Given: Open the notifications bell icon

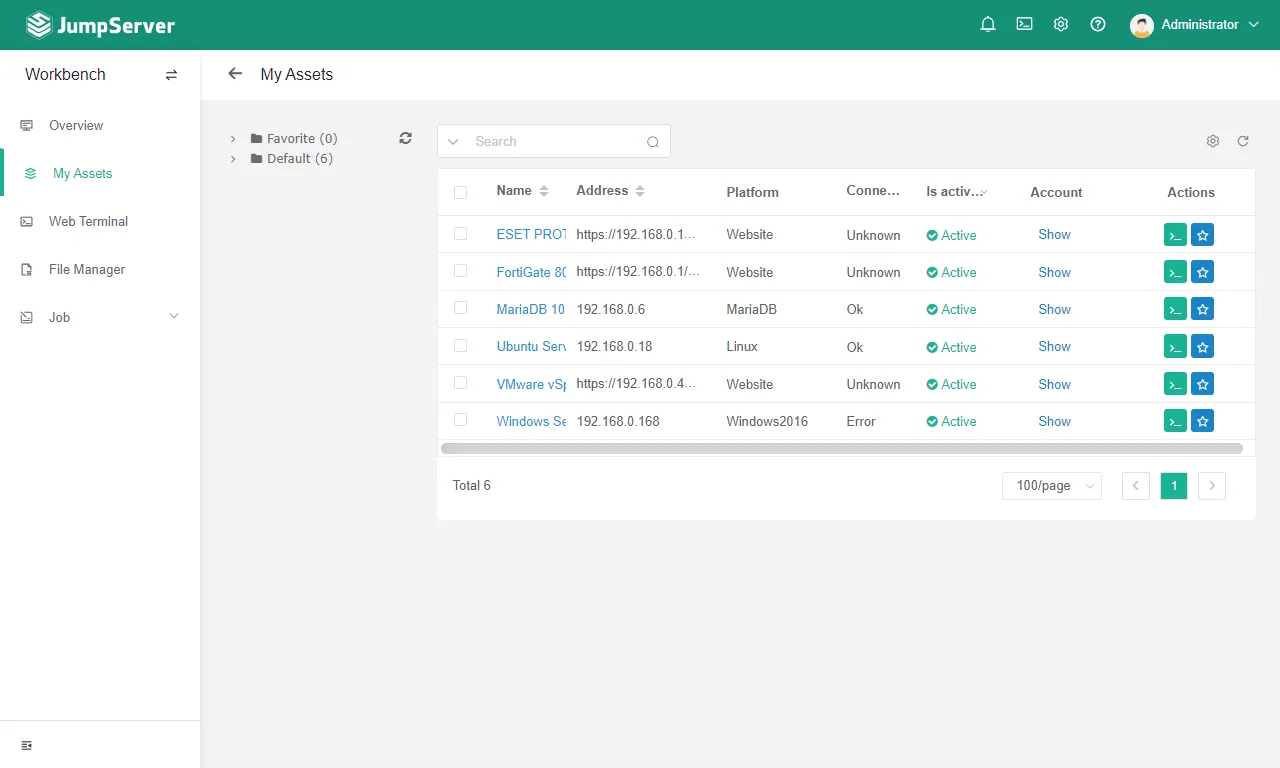Looking at the screenshot, I should click(988, 25).
